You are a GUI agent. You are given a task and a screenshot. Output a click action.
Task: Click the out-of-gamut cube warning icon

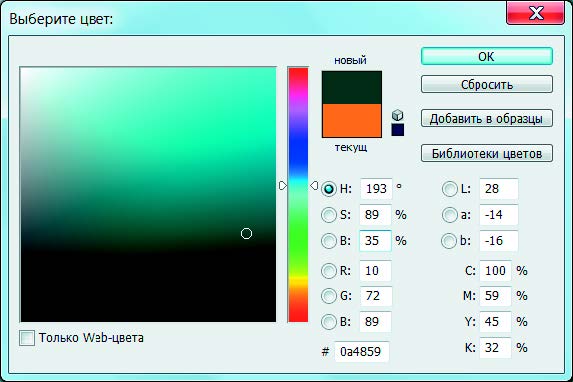tap(398, 115)
